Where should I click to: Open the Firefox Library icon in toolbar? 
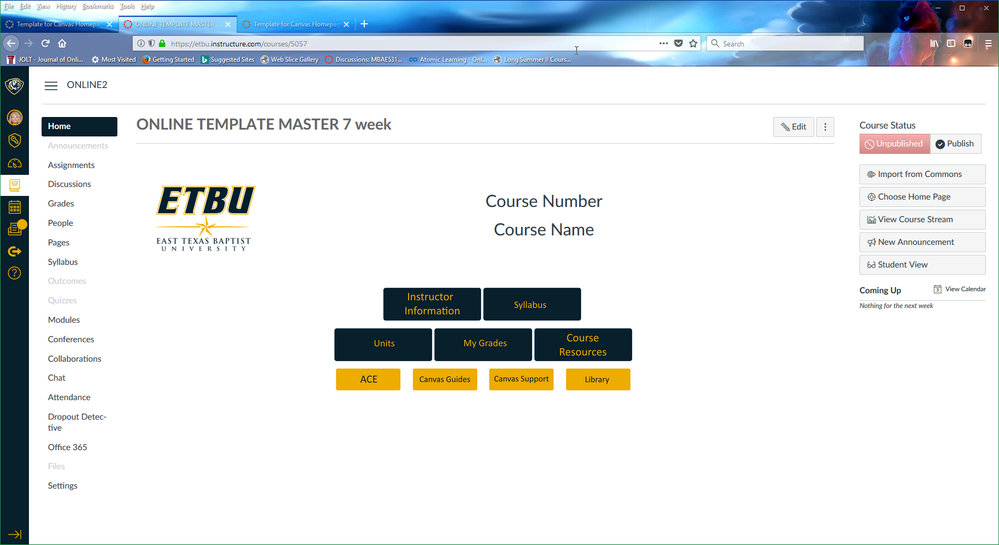pos(934,43)
